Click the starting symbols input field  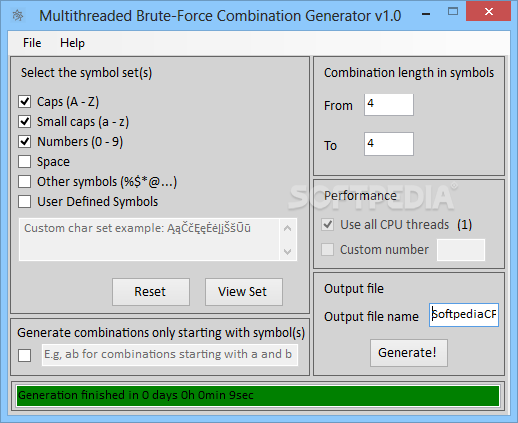[170, 355]
